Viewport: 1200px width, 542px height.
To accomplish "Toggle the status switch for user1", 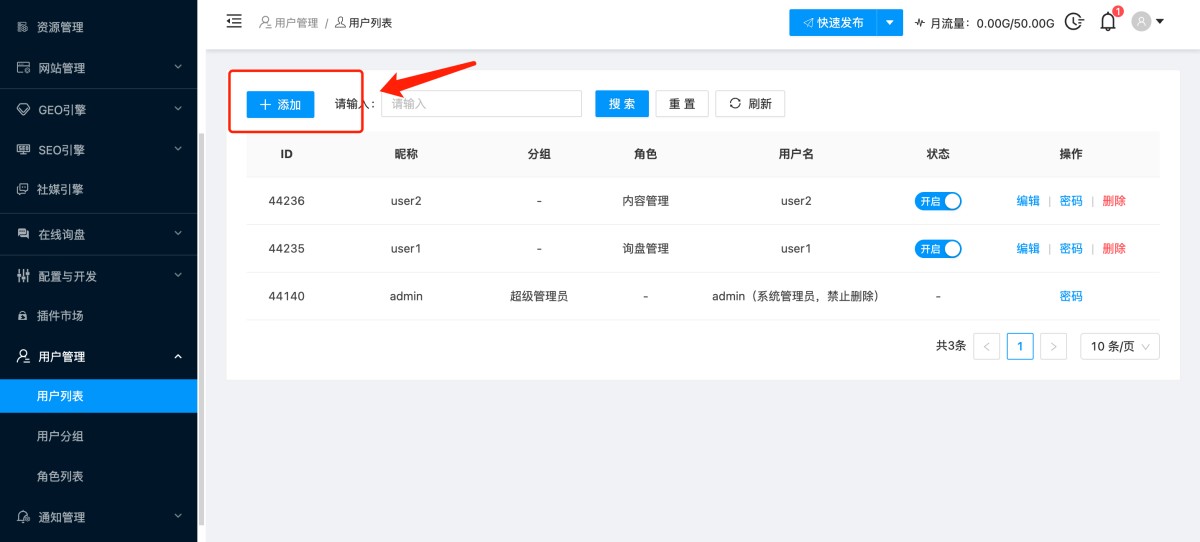I will click(938, 249).
